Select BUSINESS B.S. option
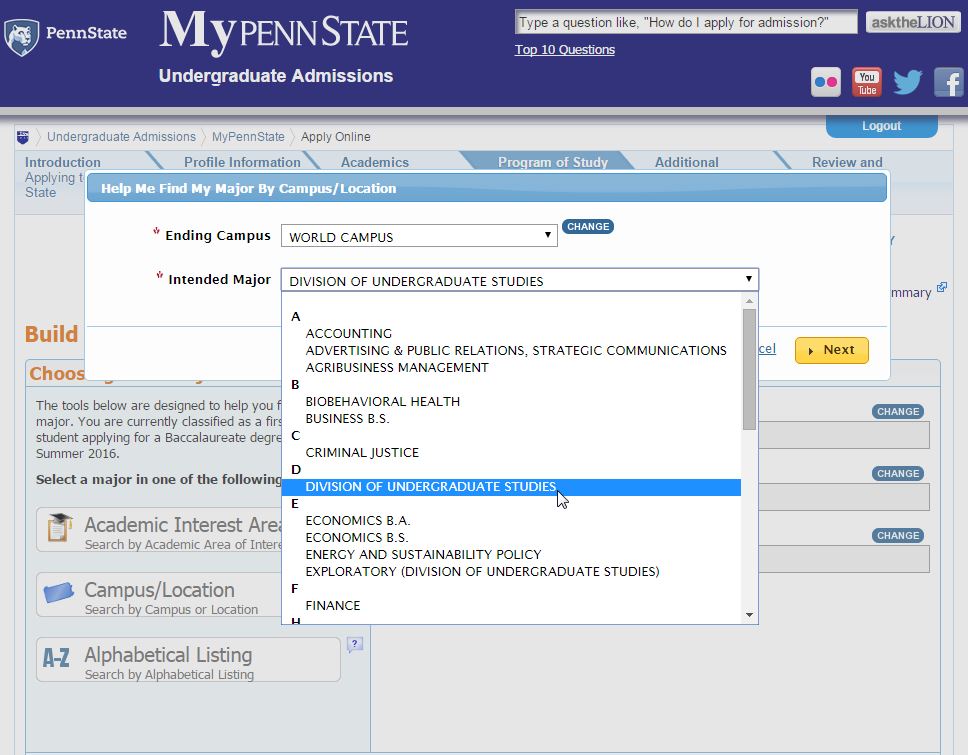This screenshot has width=968, height=755. (348, 419)
